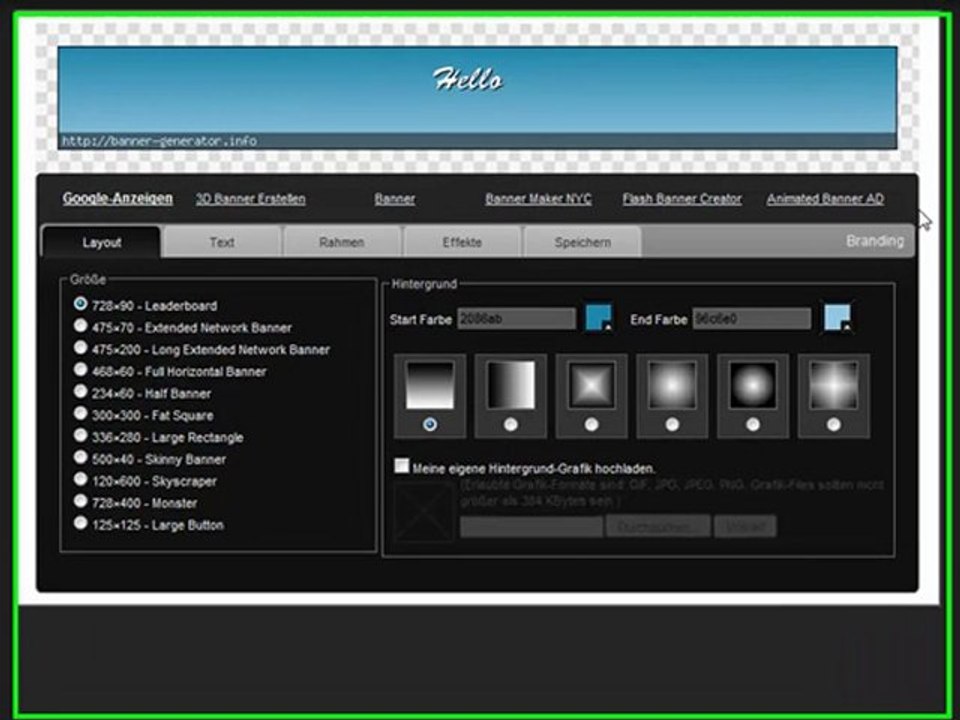Open the Start Farbe color picker swatch
This screenshot has height=720, width=960.
click(x=599, y=318)
